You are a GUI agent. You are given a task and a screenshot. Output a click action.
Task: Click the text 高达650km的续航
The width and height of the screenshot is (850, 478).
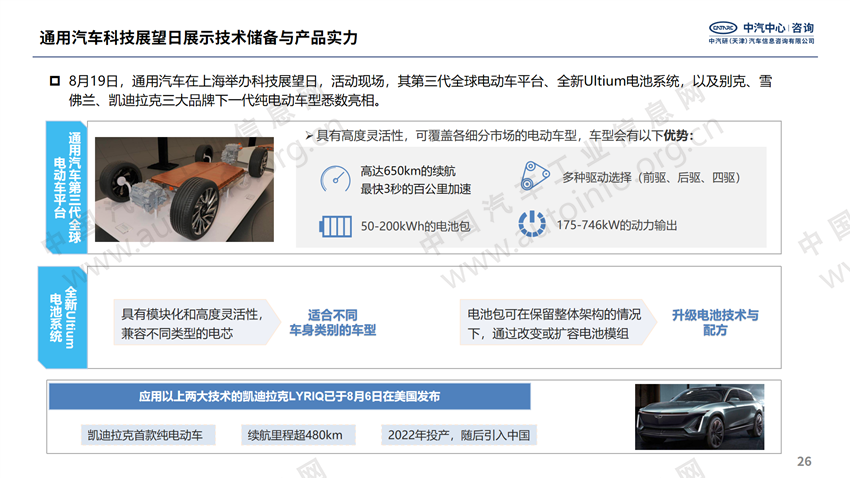point(408,171)
